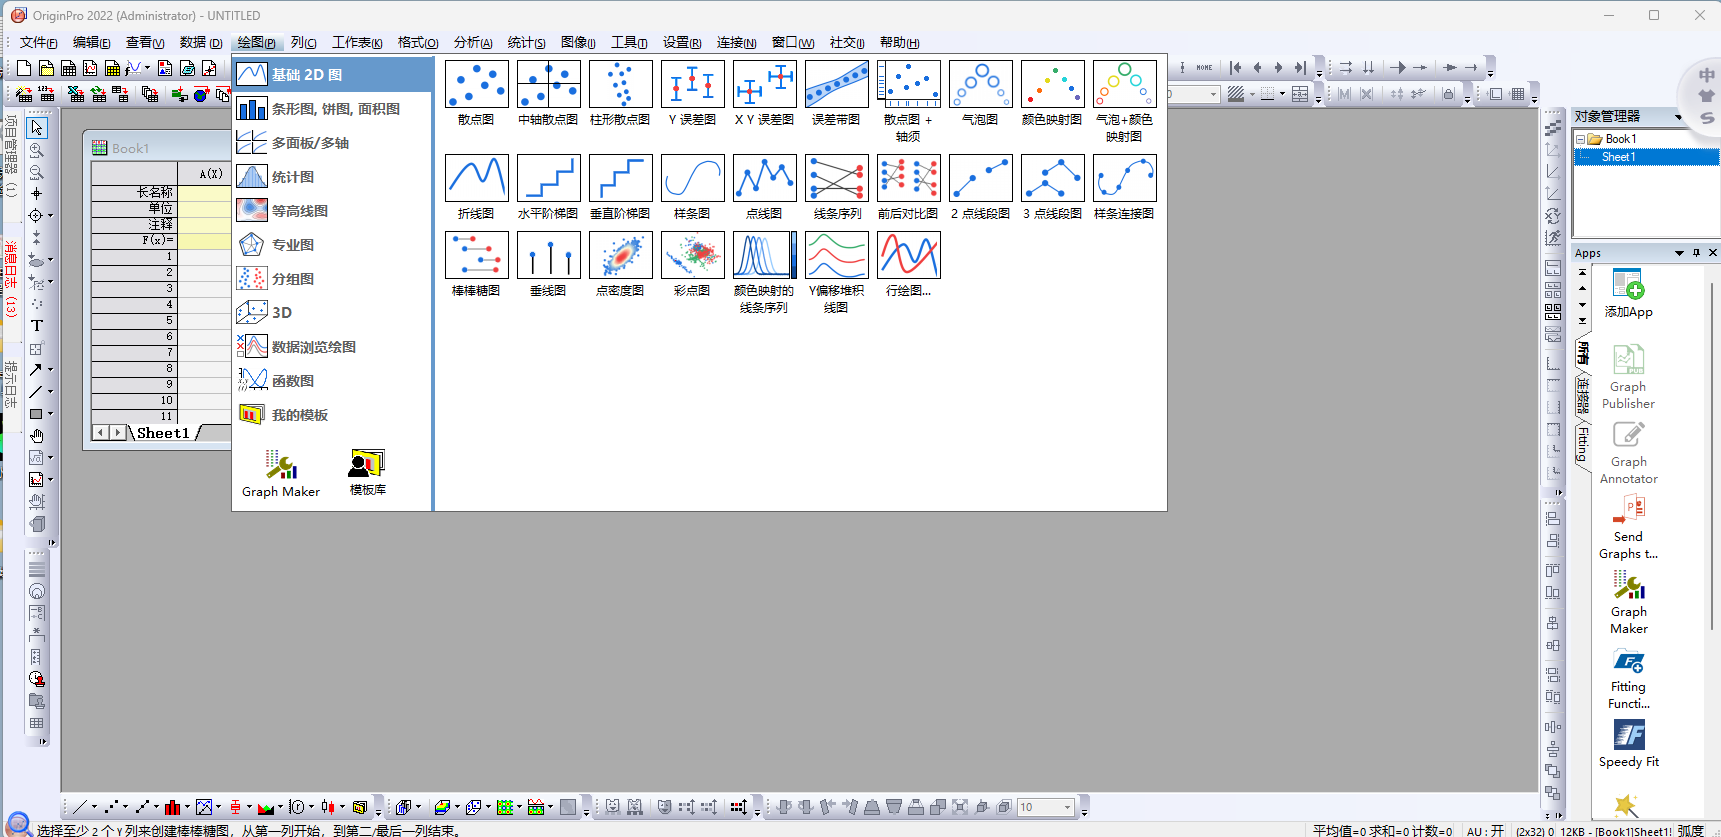Image resolution: width=1721 pixels, height=837 pixels.
Task: Toggle pin on the Apps panel
Action: [1696, 253]
